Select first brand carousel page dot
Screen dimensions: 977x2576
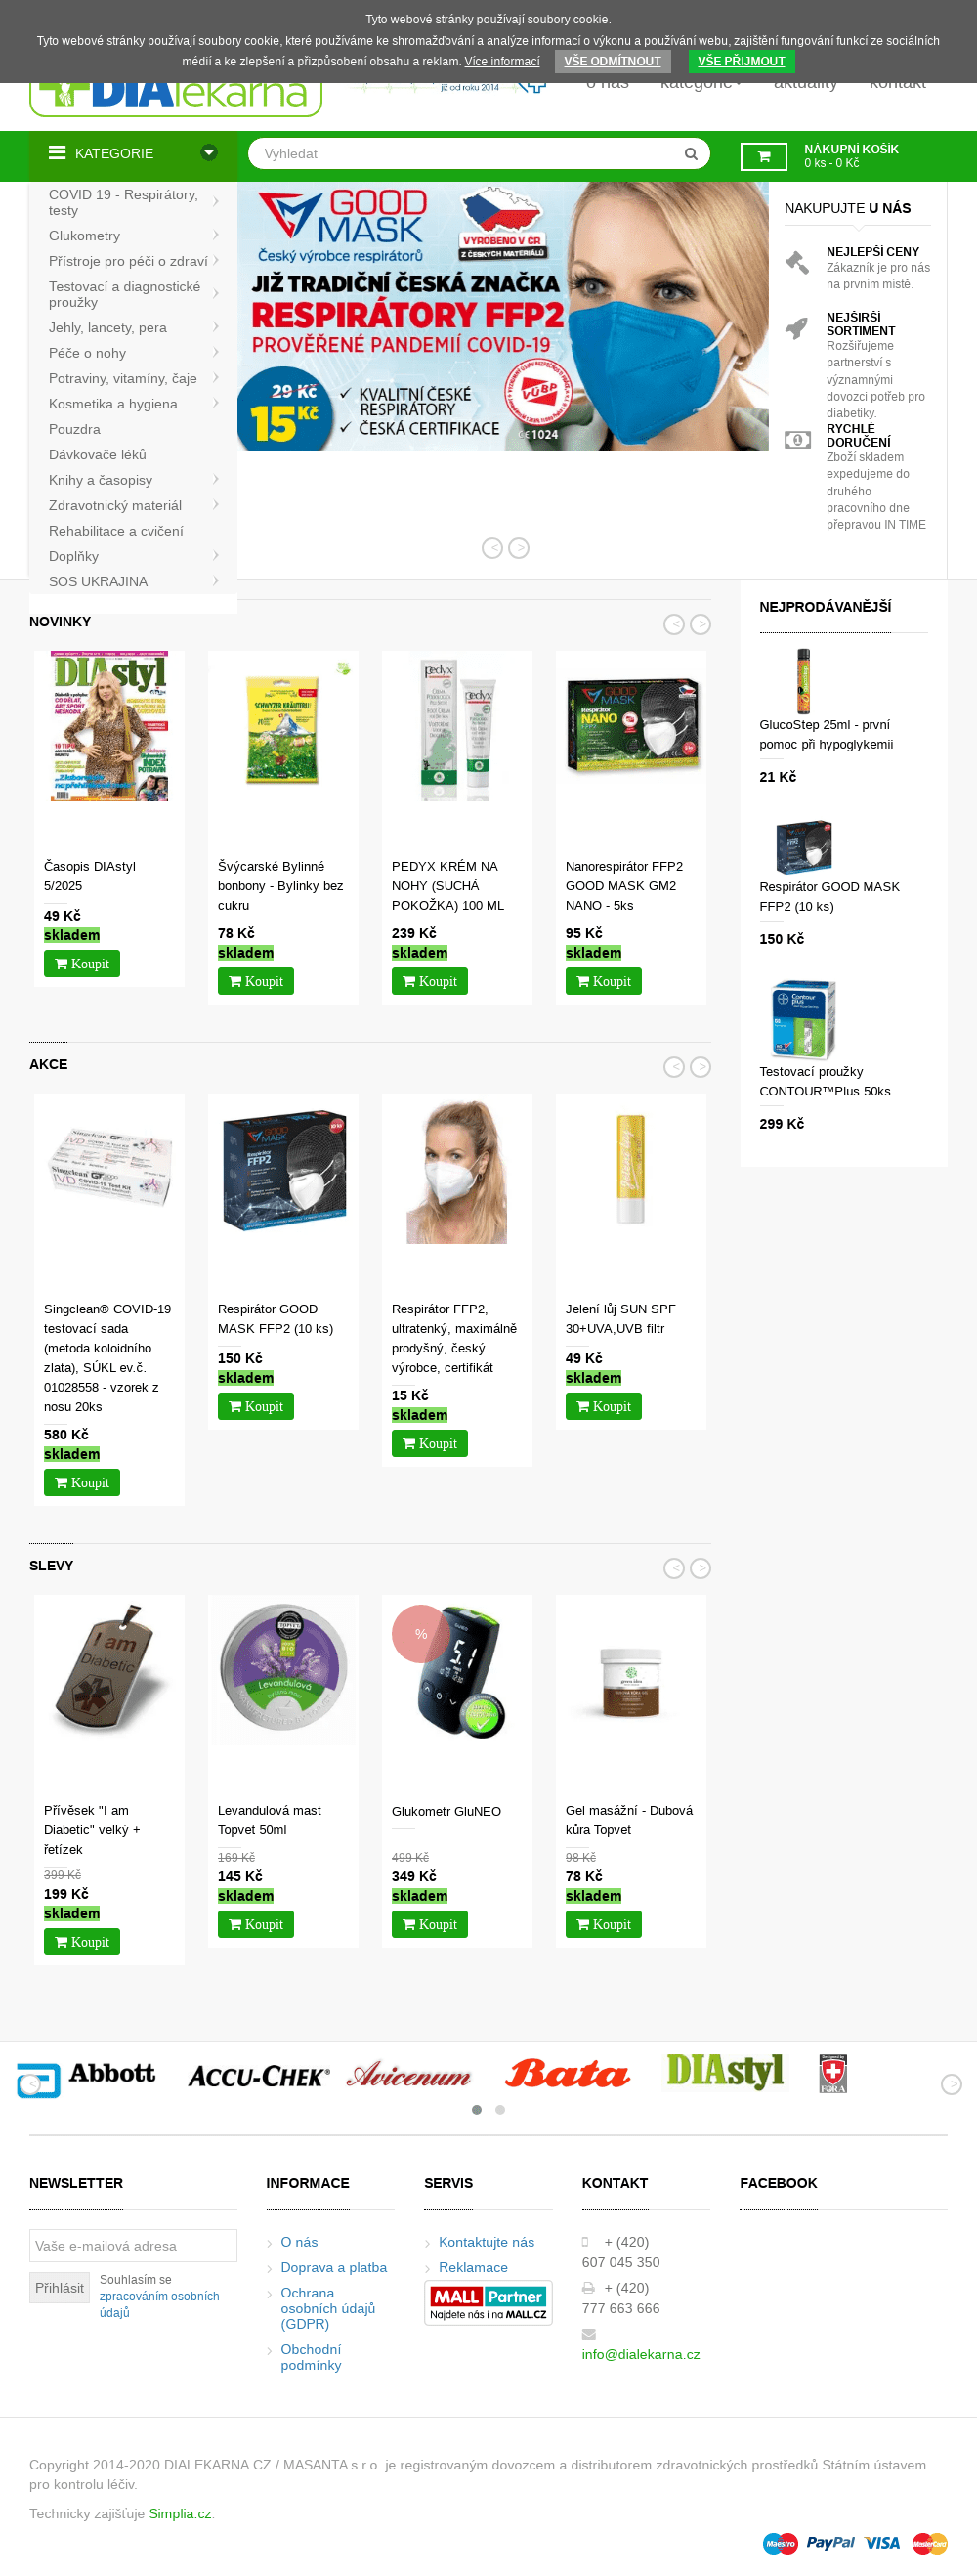point(477,2110)
